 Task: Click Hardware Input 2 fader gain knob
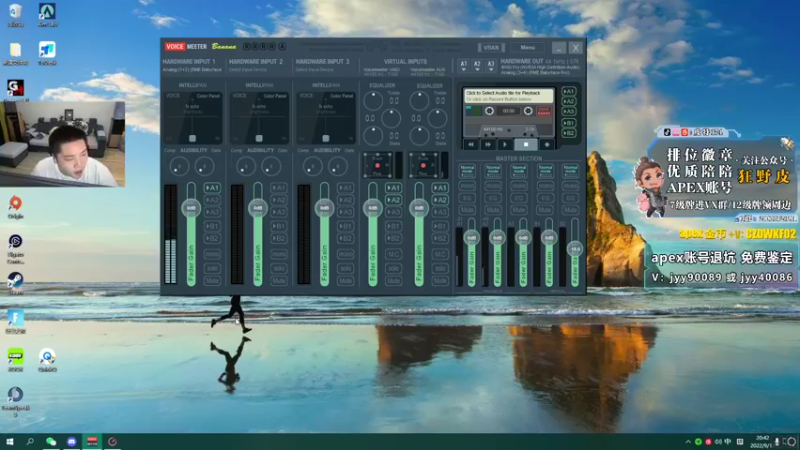(x=258, y=208)
